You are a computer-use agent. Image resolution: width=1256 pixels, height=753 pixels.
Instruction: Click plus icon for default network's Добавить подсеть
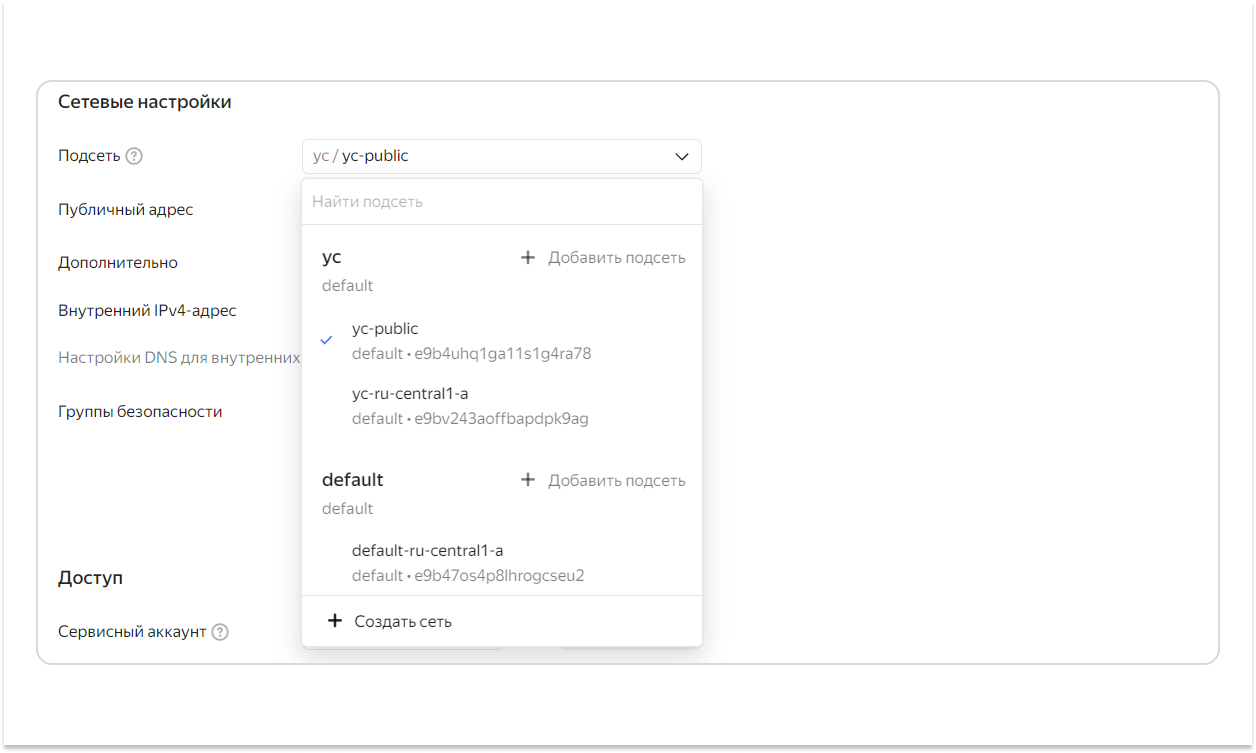528,480
